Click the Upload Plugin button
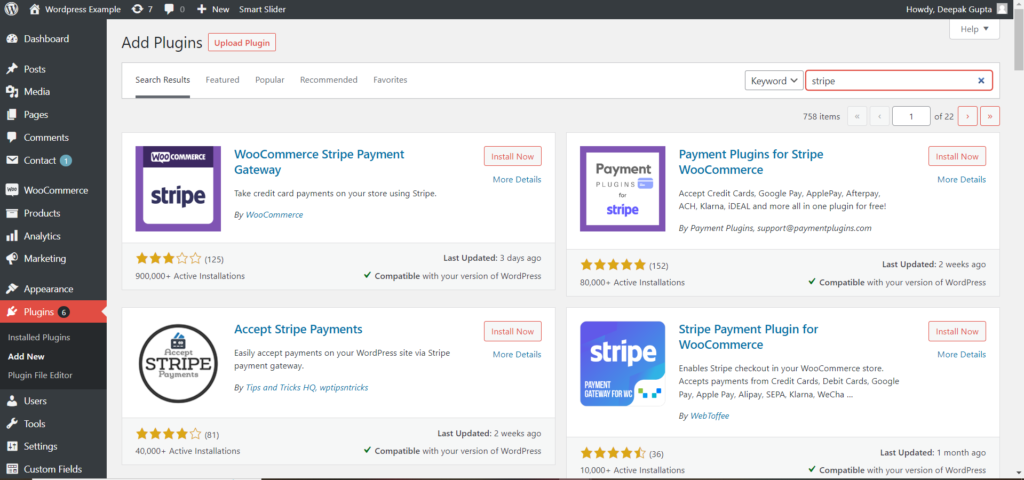This screenshot has width=1024, height=480. tap(242, 42)
